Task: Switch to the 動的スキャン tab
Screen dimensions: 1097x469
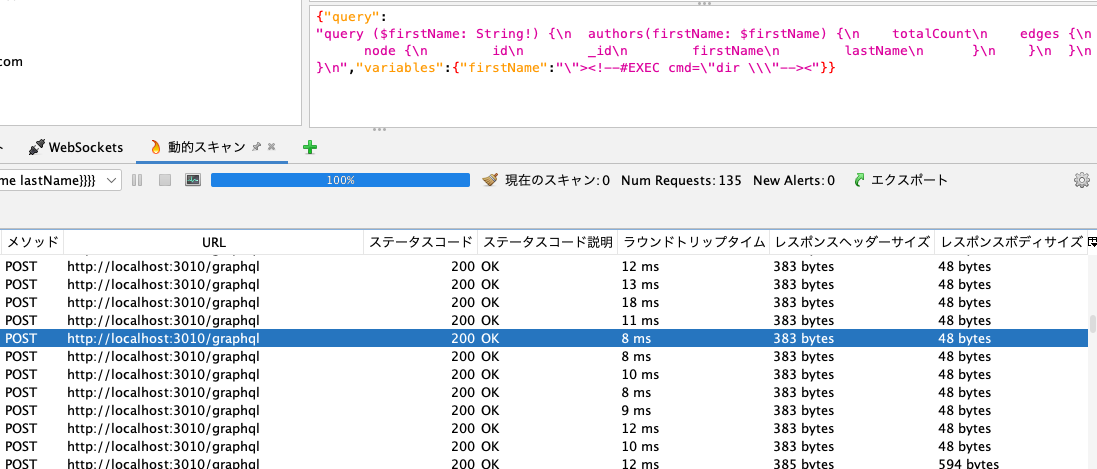Action: [206, 147]
